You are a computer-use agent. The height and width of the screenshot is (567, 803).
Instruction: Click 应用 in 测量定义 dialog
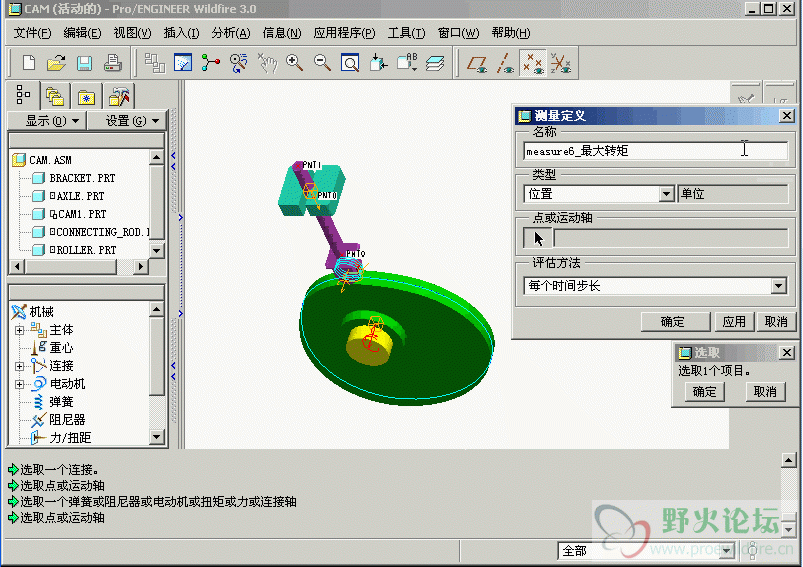click(x=734, y=322)
